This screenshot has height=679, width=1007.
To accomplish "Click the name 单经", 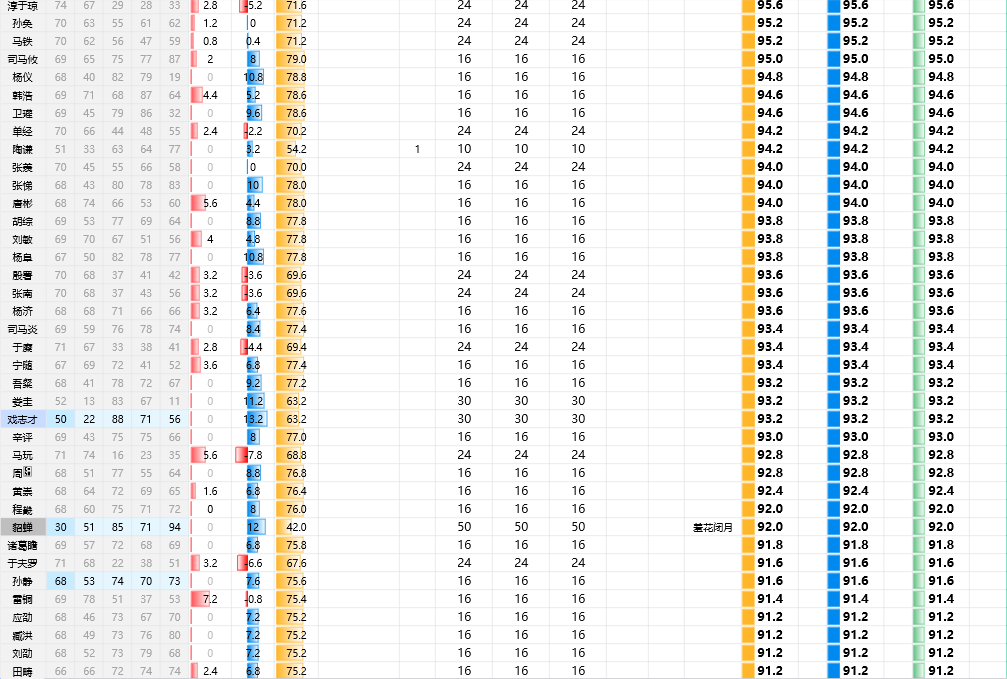I will [x=22, y=132].
